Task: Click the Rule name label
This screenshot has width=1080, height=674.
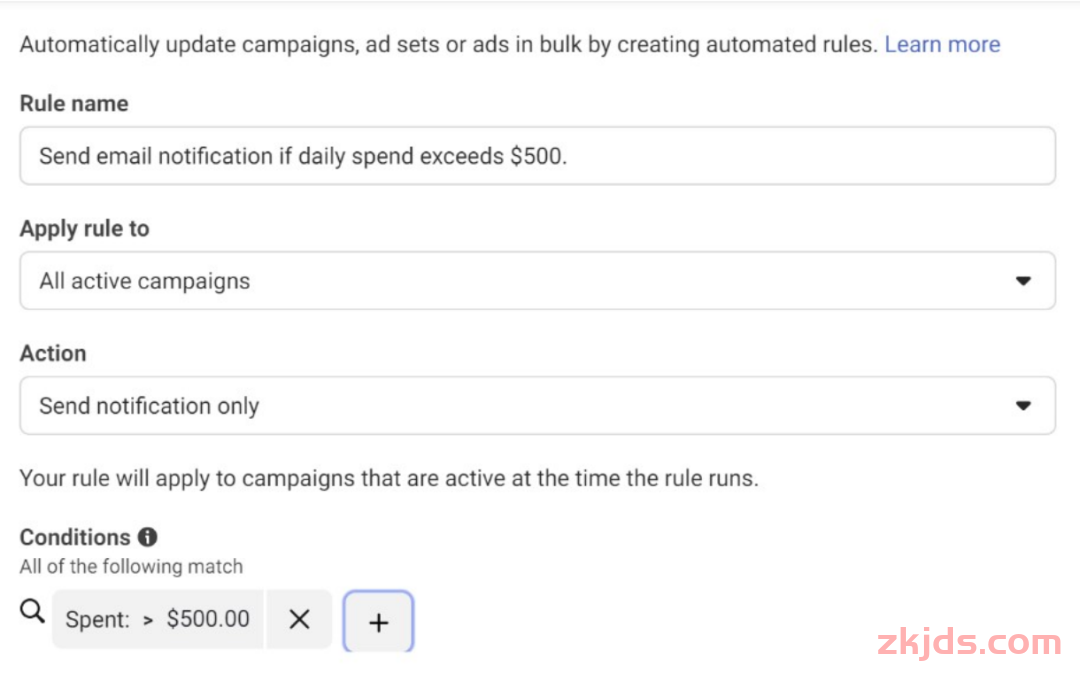Action: point(74,103)
